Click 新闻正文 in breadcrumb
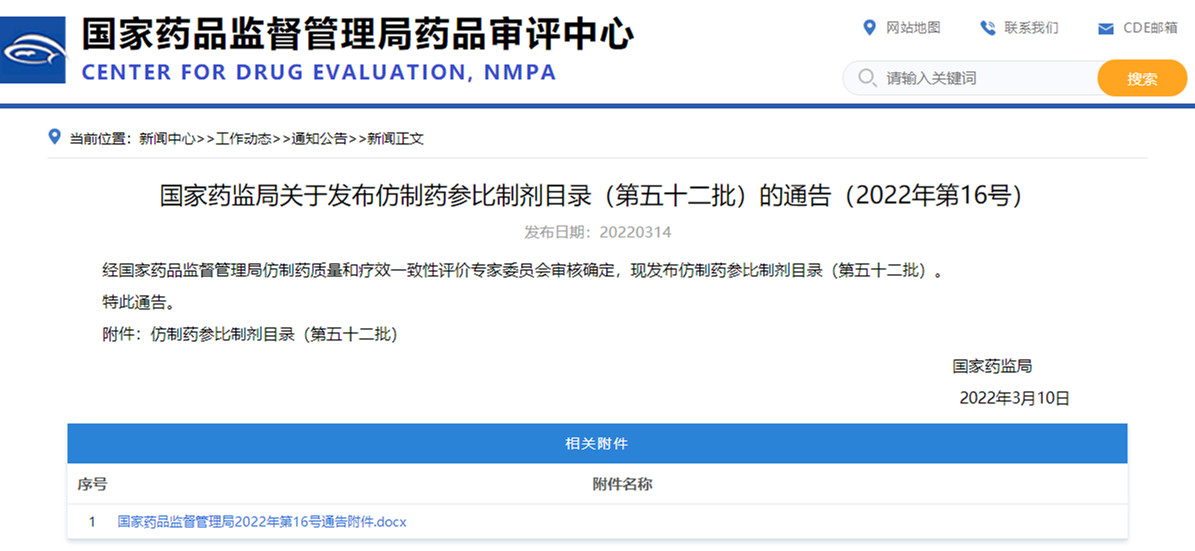The width and height of the screenshot is (1195, 551). tap(396, 139)
